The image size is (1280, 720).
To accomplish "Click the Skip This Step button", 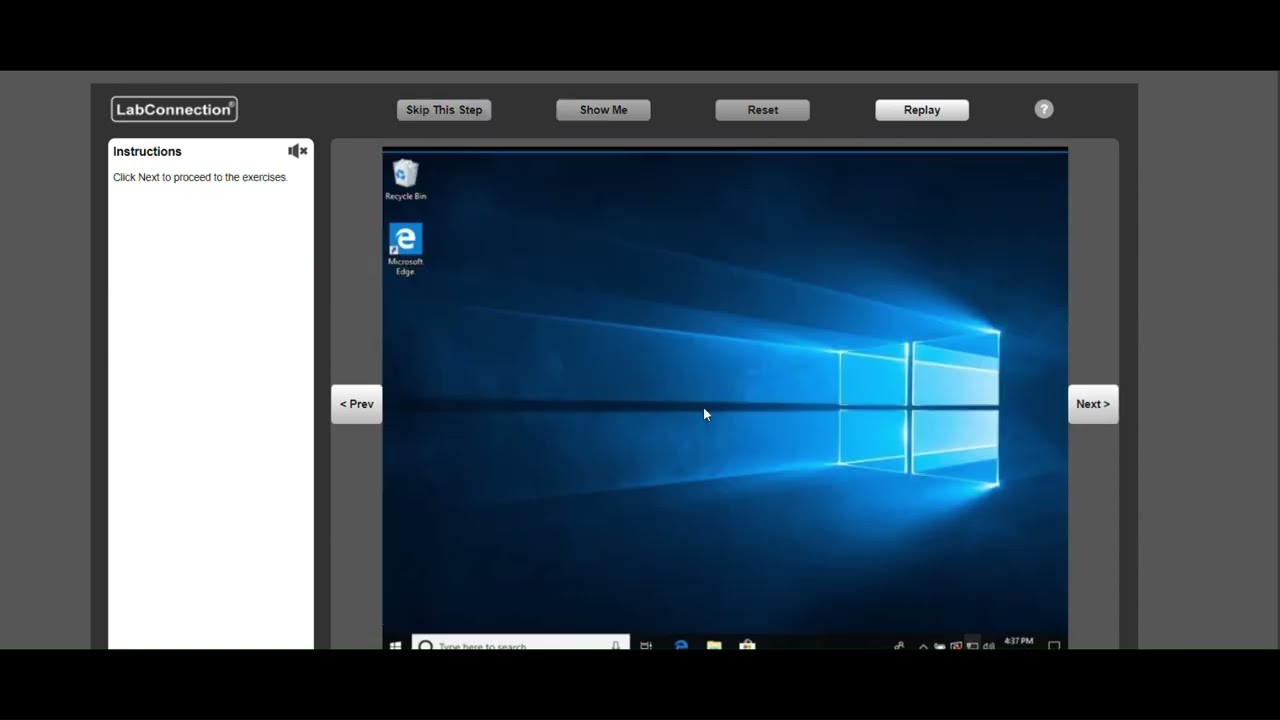I will click(x=444, y=110).
